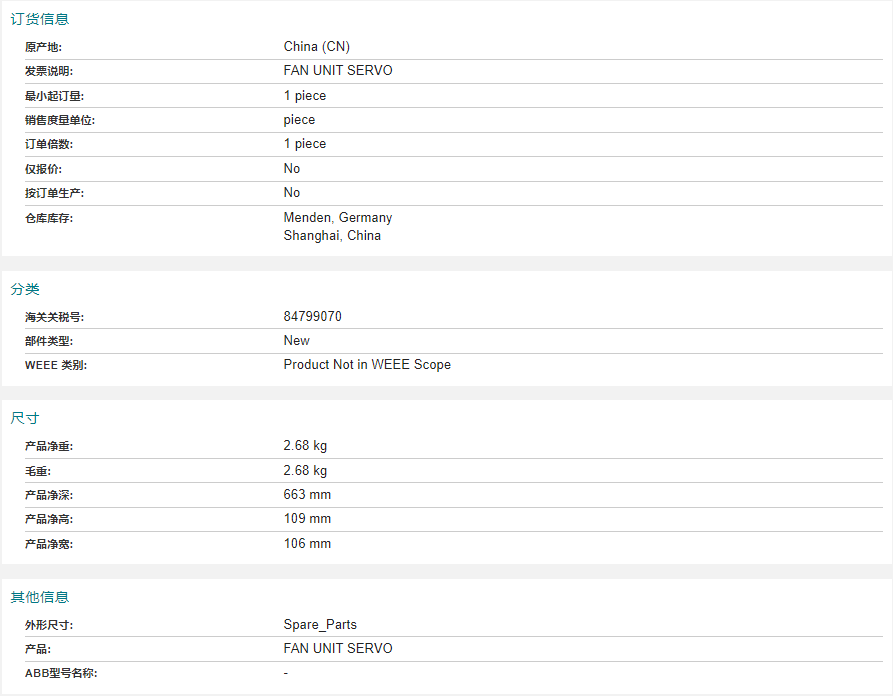
Task: Click the 2.68 kg product net weight value
Action: (x=305, y=445)
